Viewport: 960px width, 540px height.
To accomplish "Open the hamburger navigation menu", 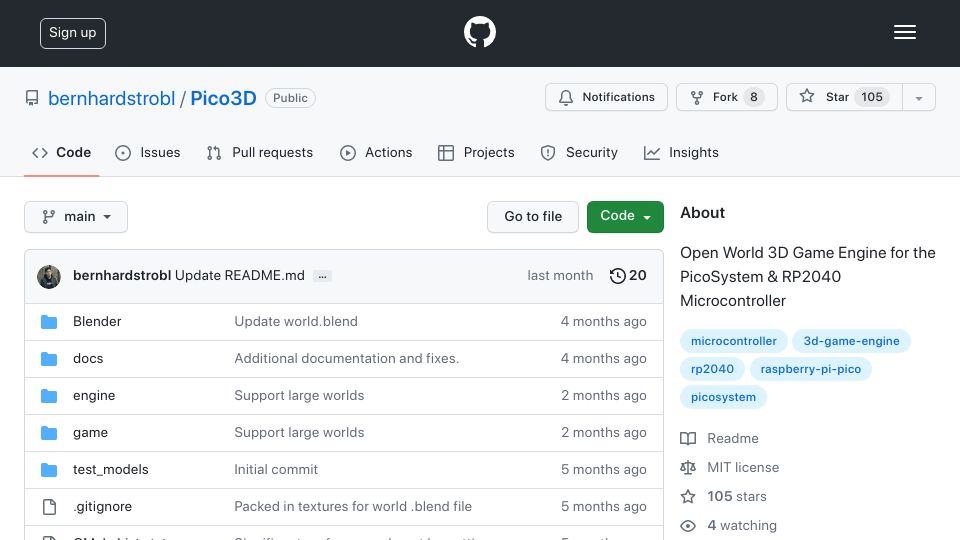I will [904, 32].
